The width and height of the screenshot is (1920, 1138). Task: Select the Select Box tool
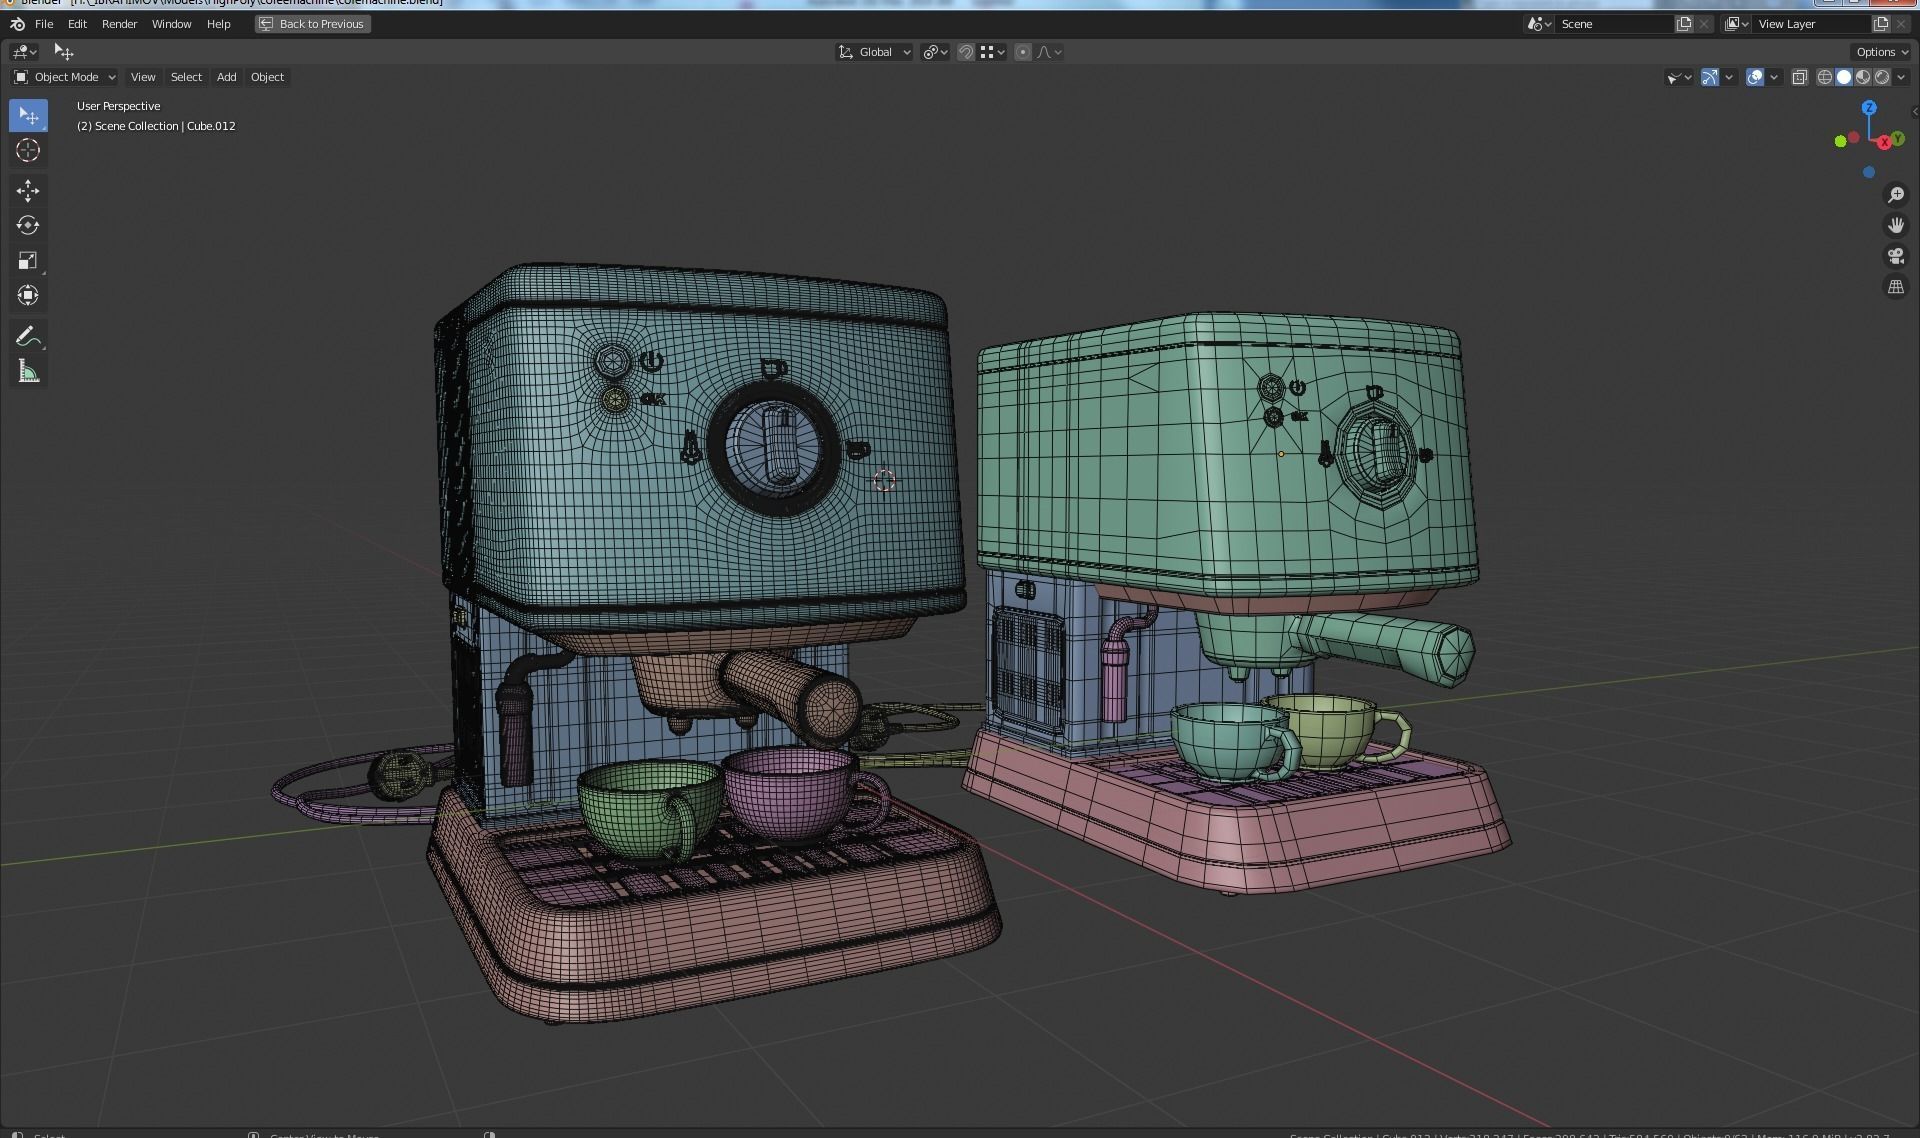pos(28,115)
